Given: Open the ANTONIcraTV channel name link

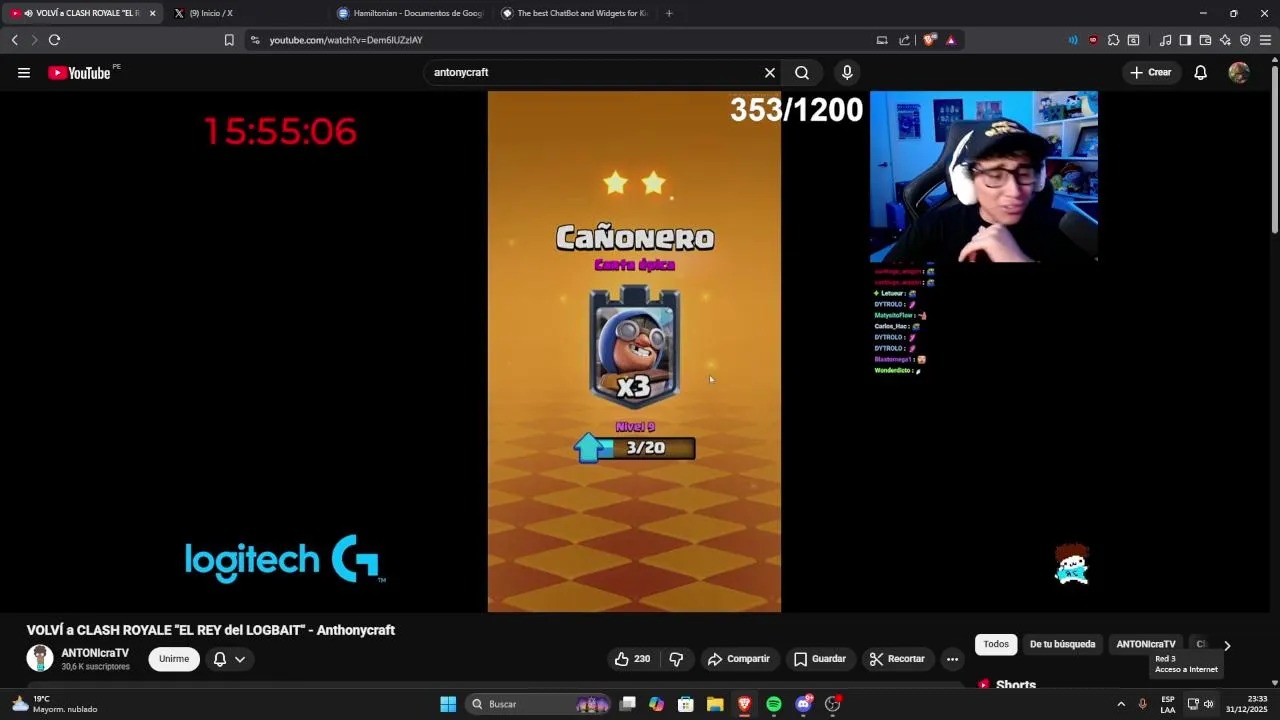Looking at the screenshot, I should [95, 653].
